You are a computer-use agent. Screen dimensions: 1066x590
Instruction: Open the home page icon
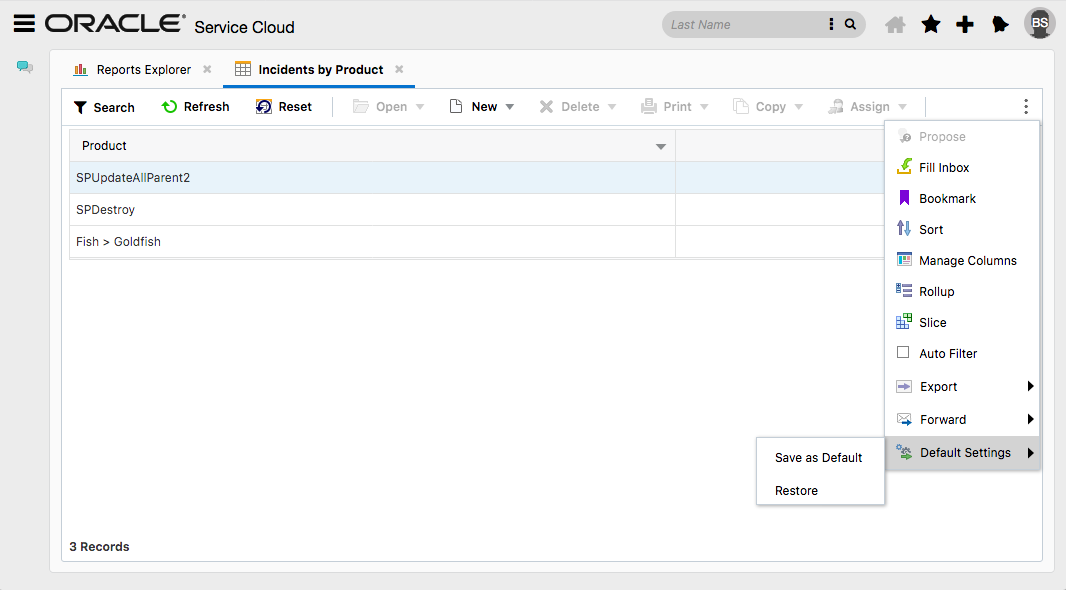pos(895,25)
